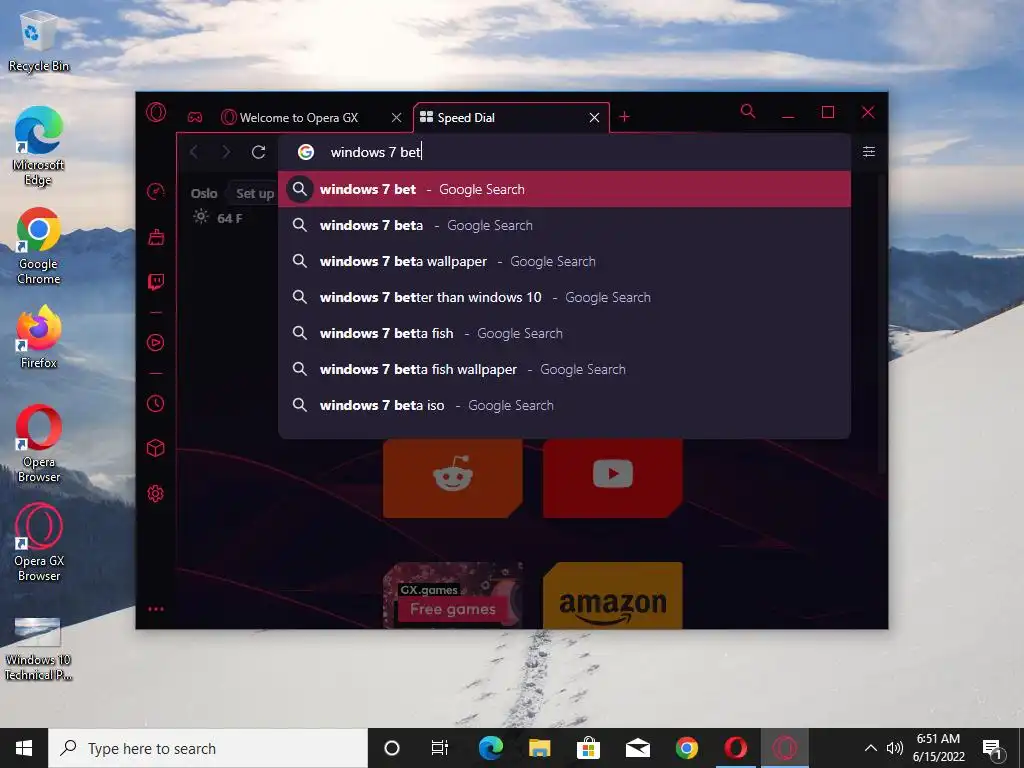
Task: Choose 'windows 7 better than windows 10'
Action: [x=564, y=297]
